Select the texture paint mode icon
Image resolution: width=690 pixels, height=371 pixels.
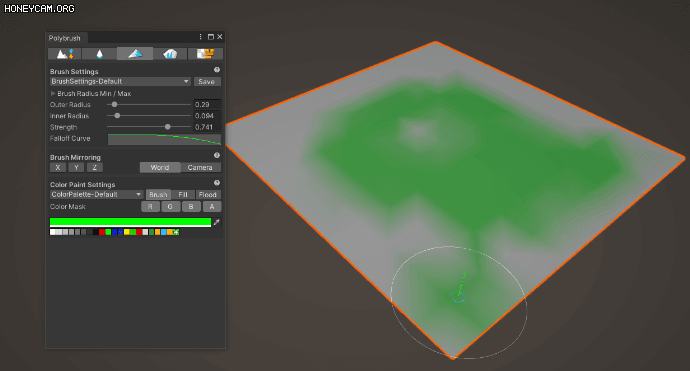[x=205, y=54]
